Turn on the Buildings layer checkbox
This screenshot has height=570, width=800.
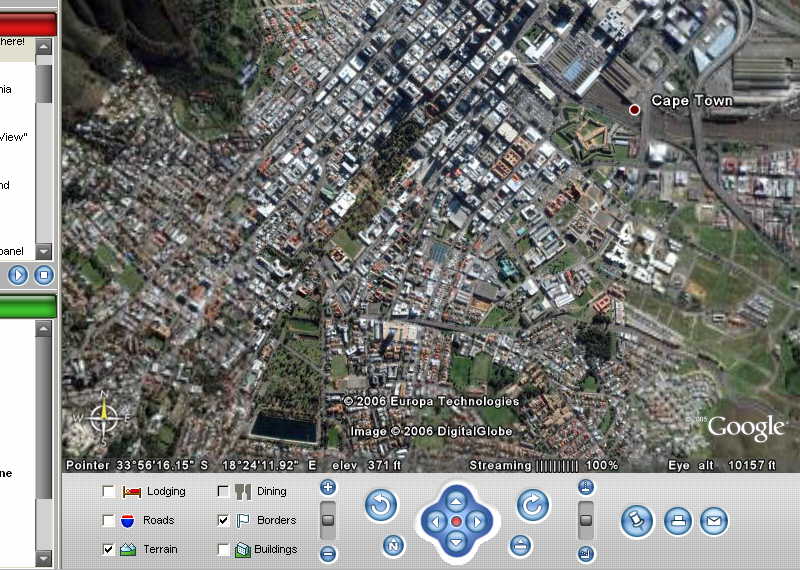(x=223, y=549)
